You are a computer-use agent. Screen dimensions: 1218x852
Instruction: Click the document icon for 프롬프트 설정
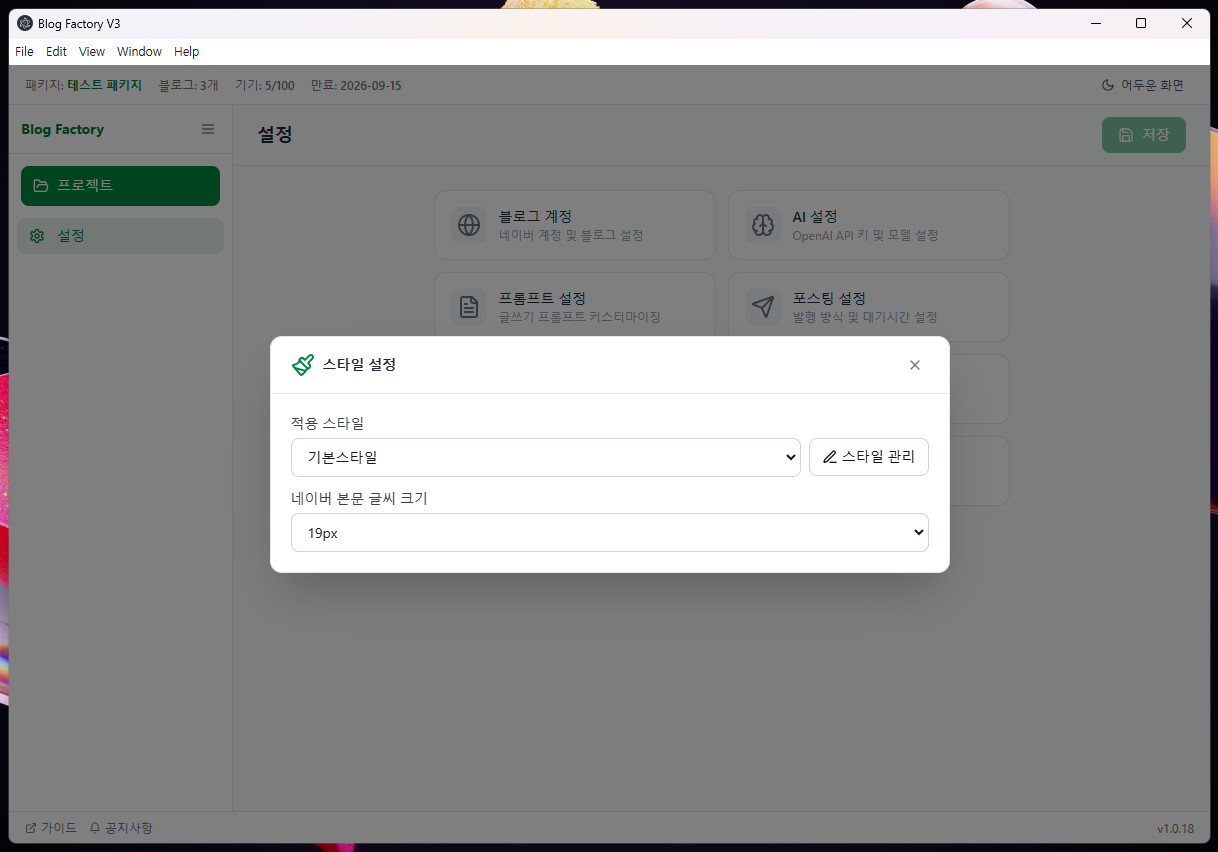[x=468, y=307]
